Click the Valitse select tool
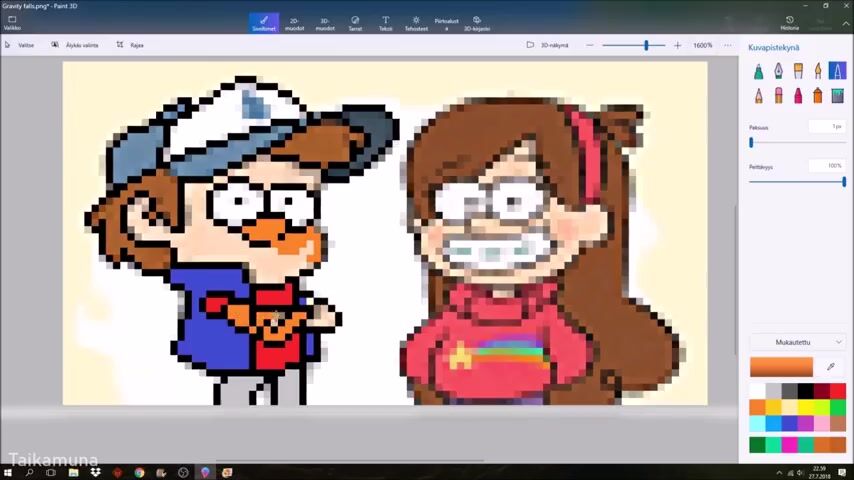 click(20, 45)
